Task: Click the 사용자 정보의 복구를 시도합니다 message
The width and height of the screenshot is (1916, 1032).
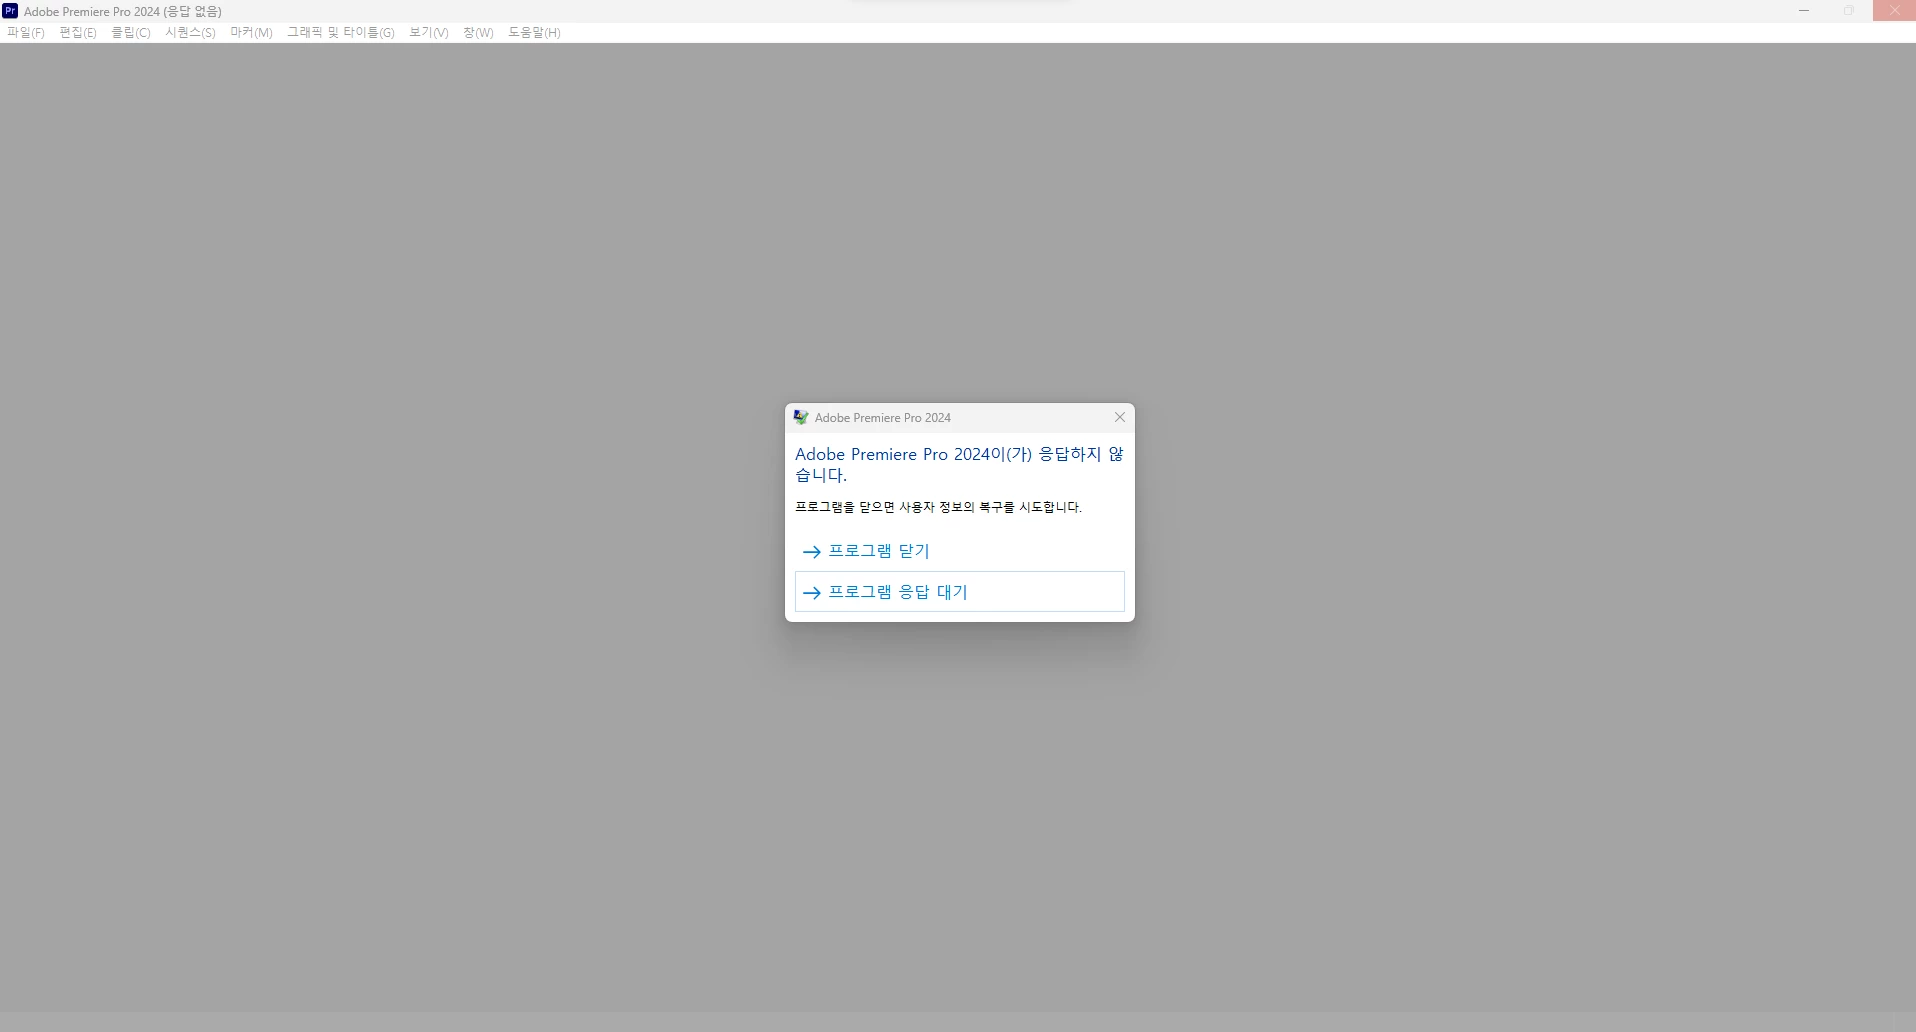Action: [938, 507]
